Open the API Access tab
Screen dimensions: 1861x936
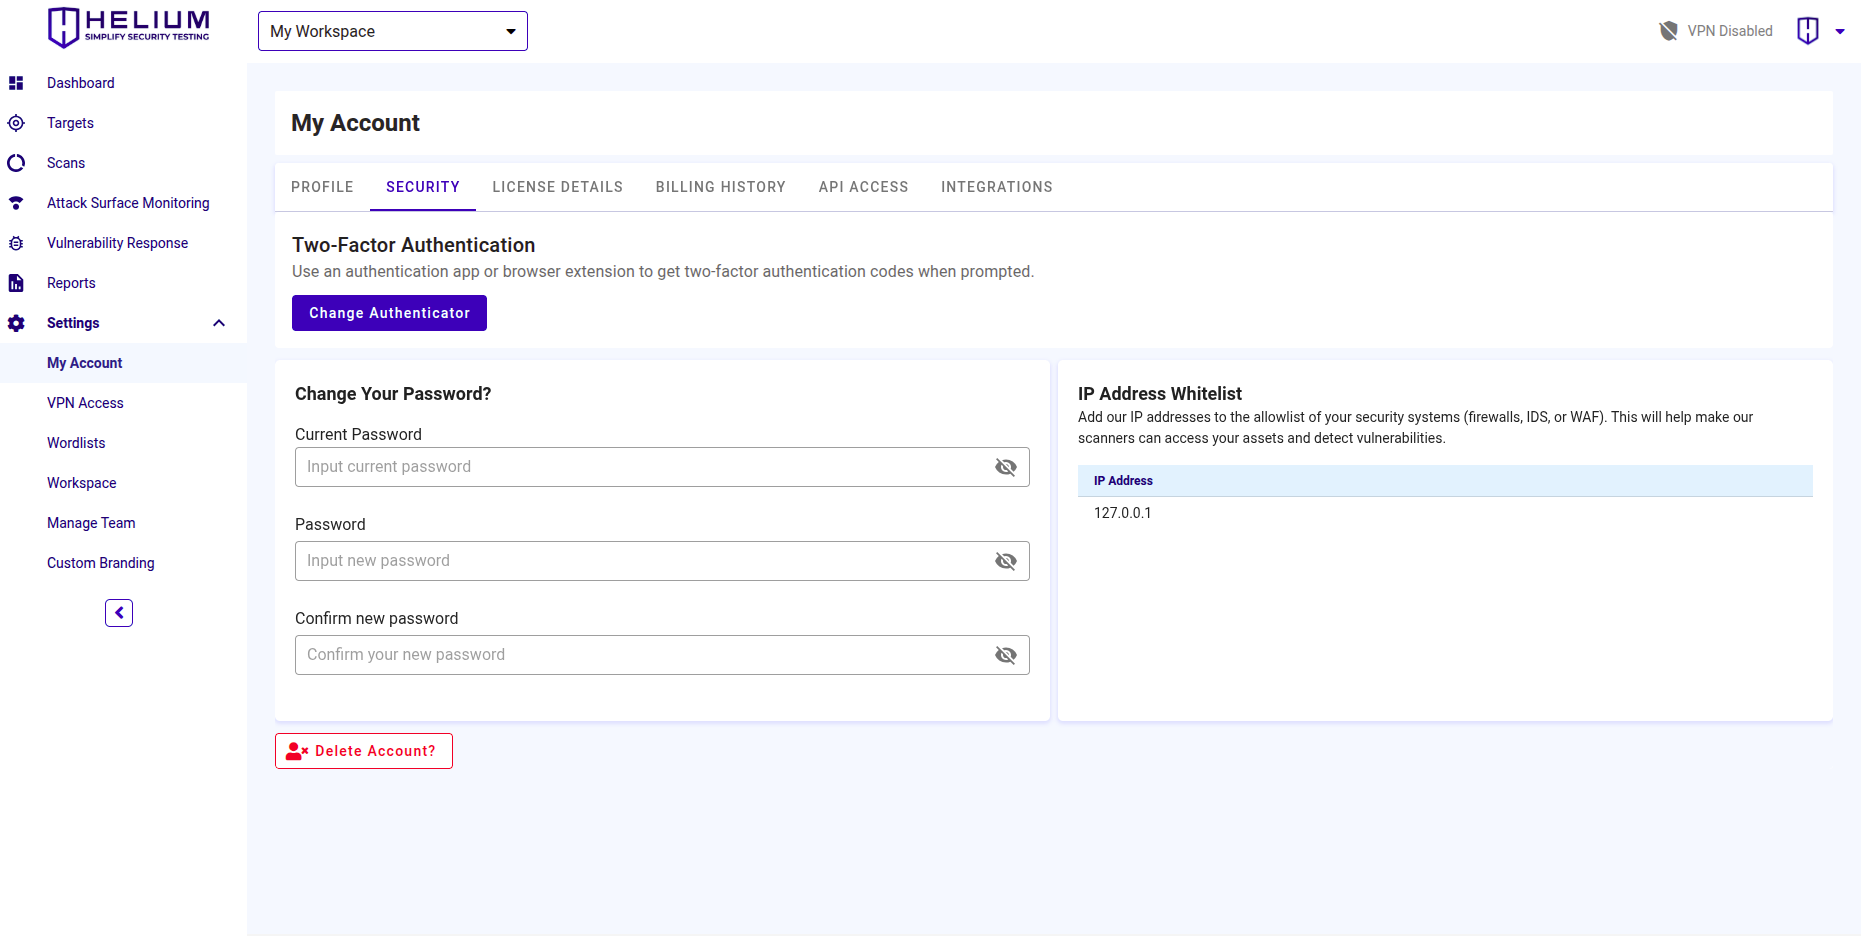point(863,187)
